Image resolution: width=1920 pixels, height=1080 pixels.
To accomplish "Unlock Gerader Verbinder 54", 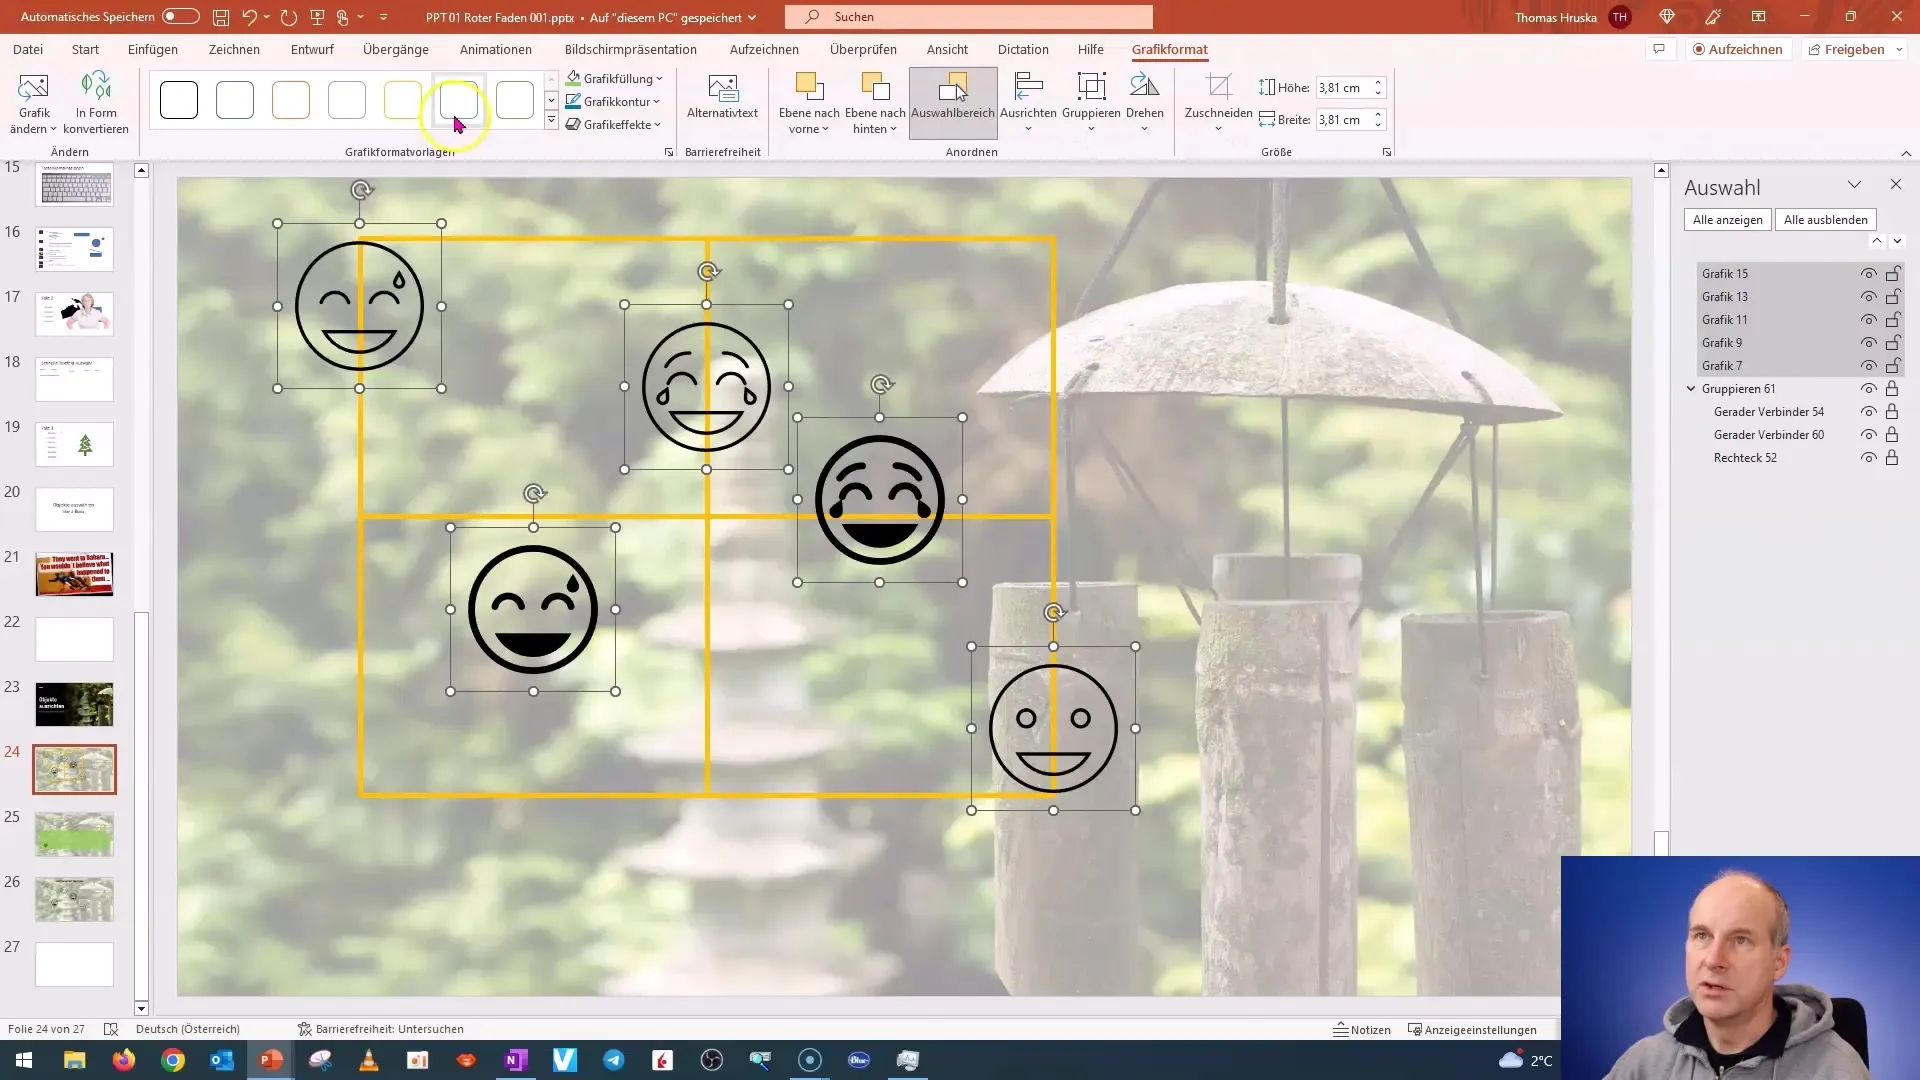I will [x=1892, y=412].
